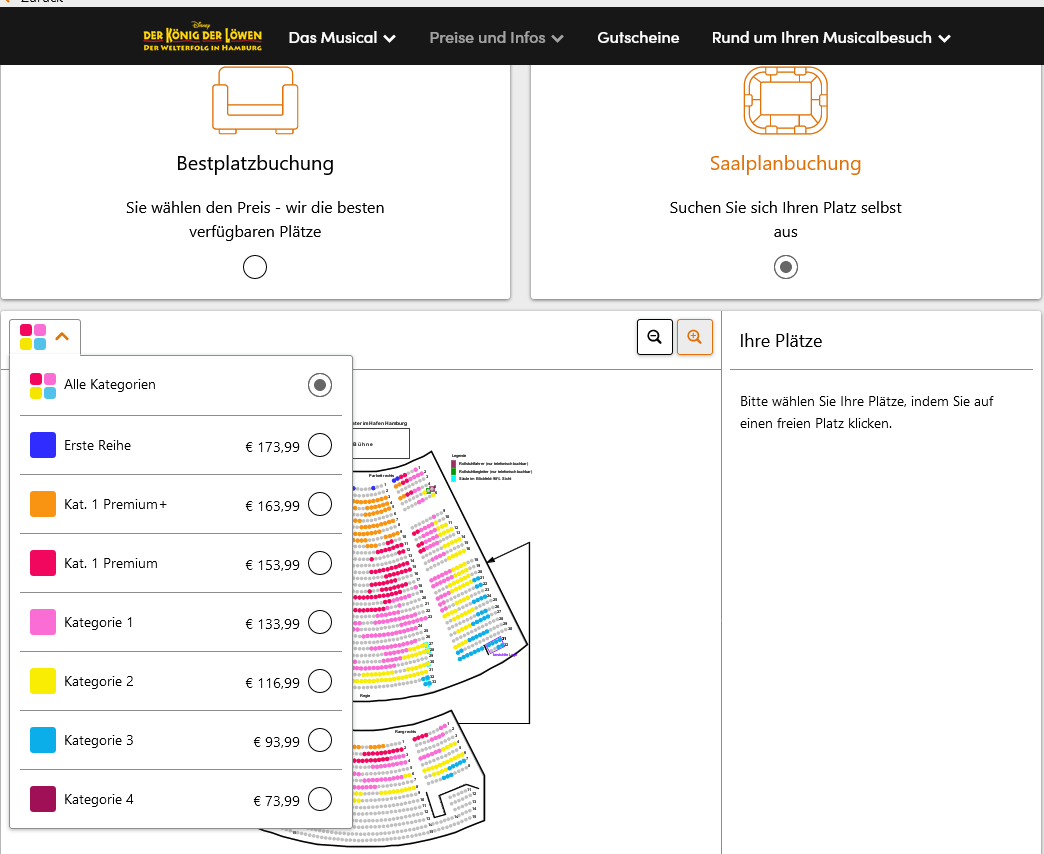Collapse the category legend panel
Screen dimensions: 1044x854
(60, 337)
